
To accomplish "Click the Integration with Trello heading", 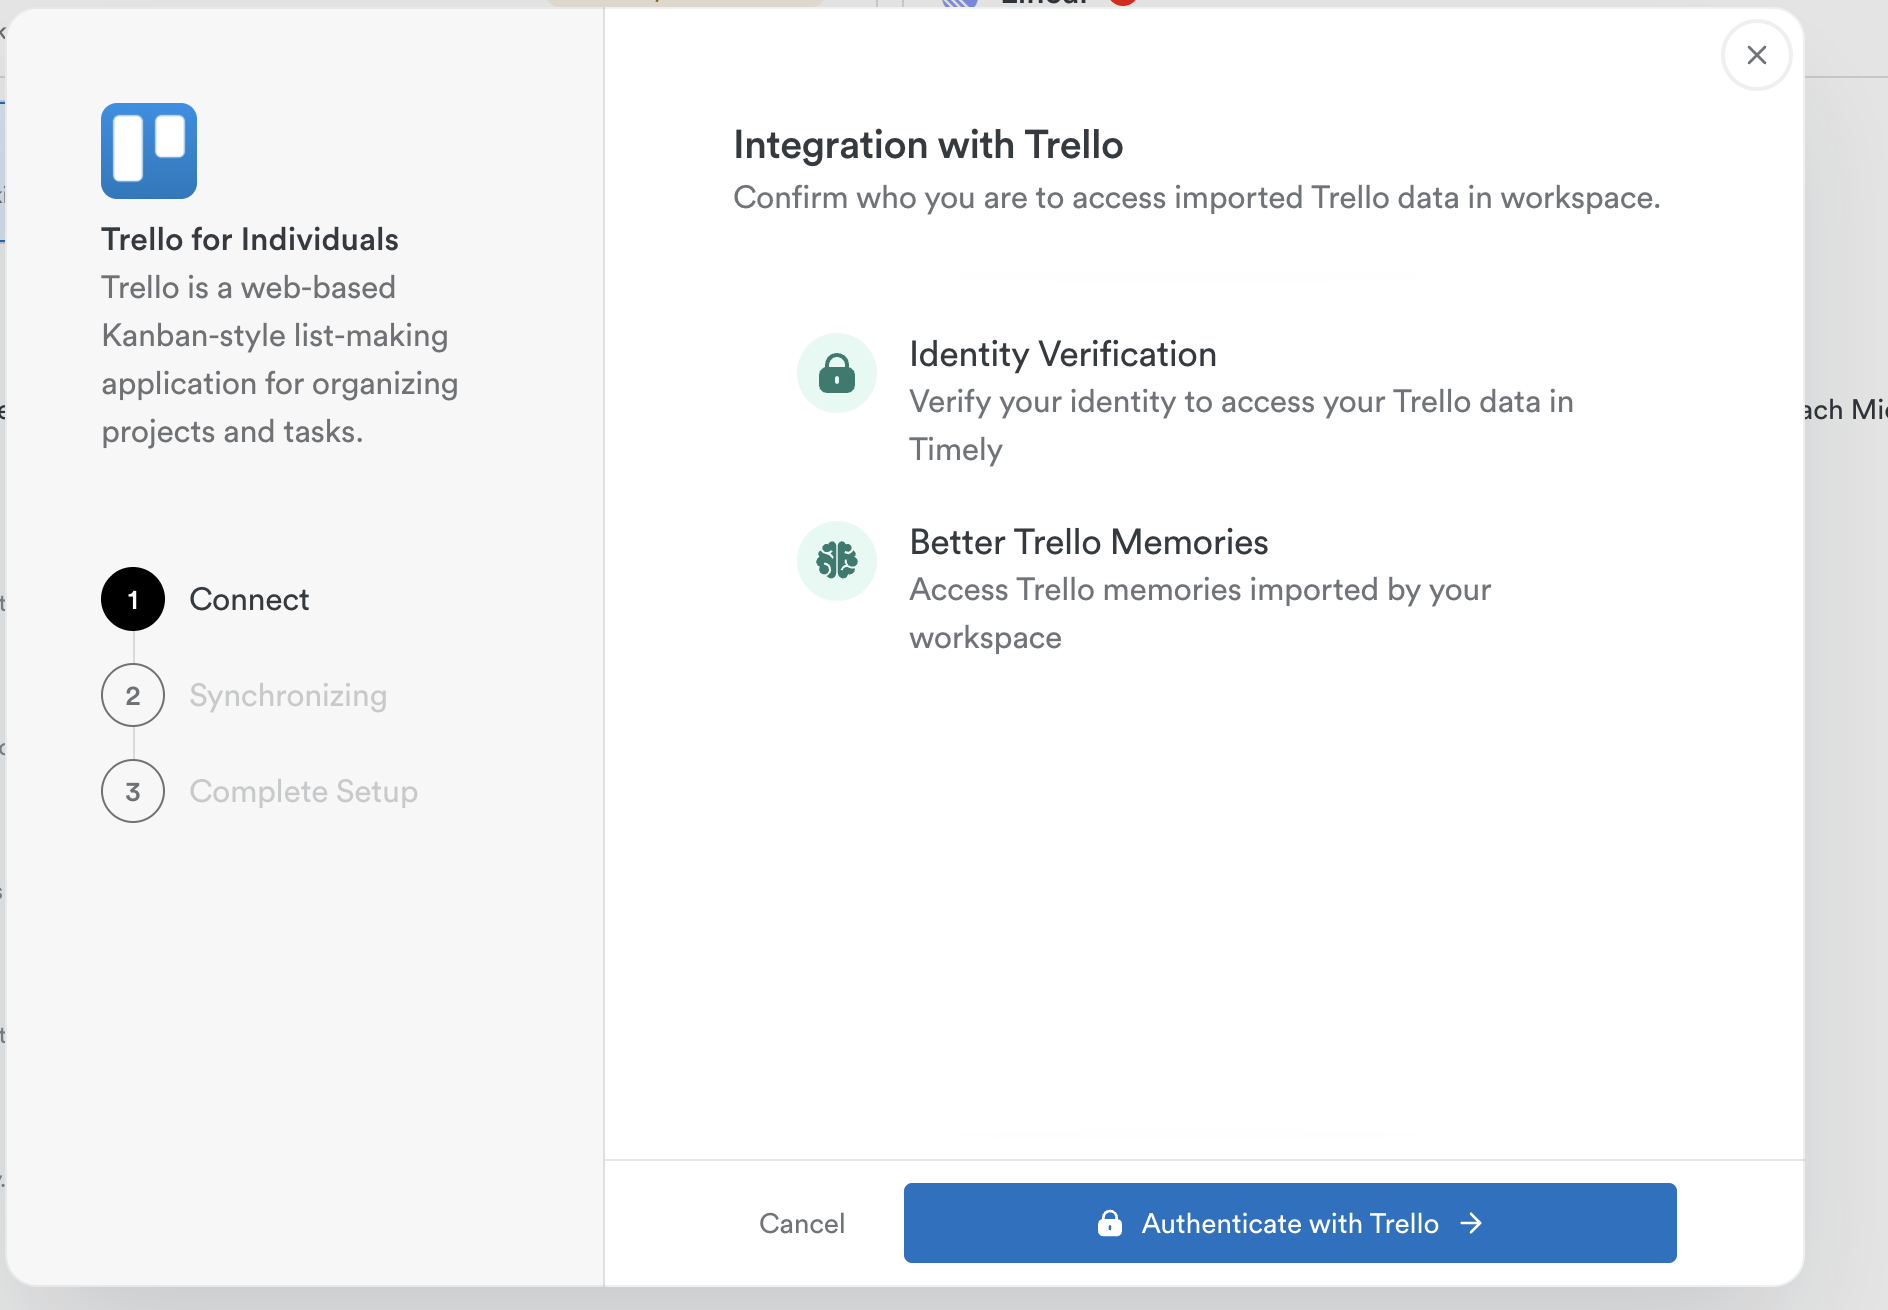I will (x=928, y=144).
